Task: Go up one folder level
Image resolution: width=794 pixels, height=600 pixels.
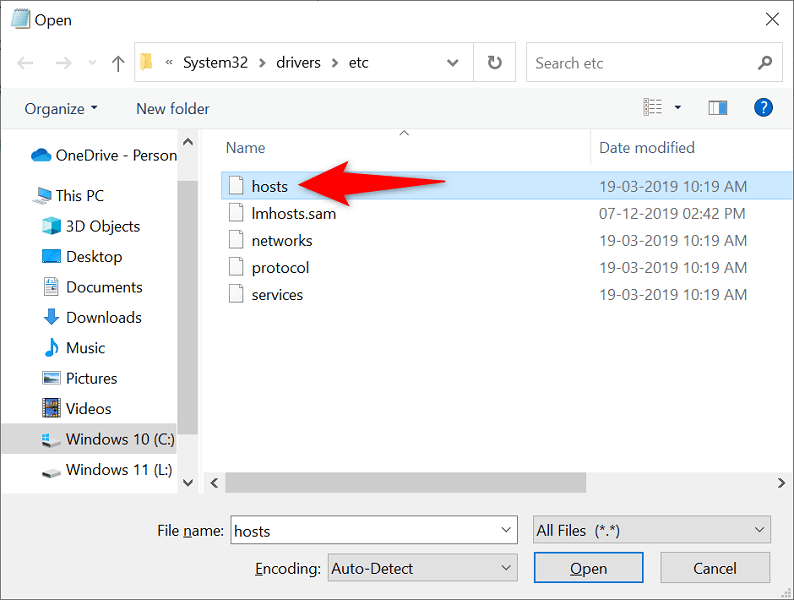Action: 118,63
